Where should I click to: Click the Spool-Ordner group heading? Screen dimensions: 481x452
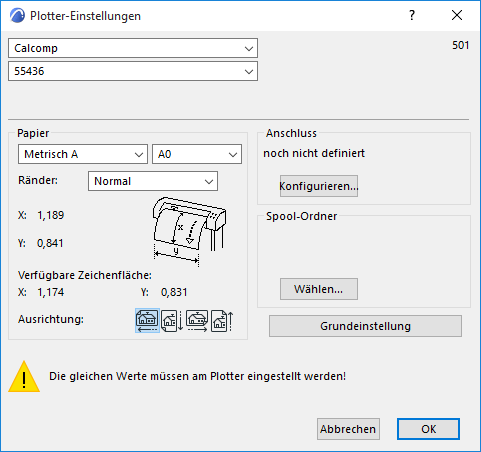point(301,216)
